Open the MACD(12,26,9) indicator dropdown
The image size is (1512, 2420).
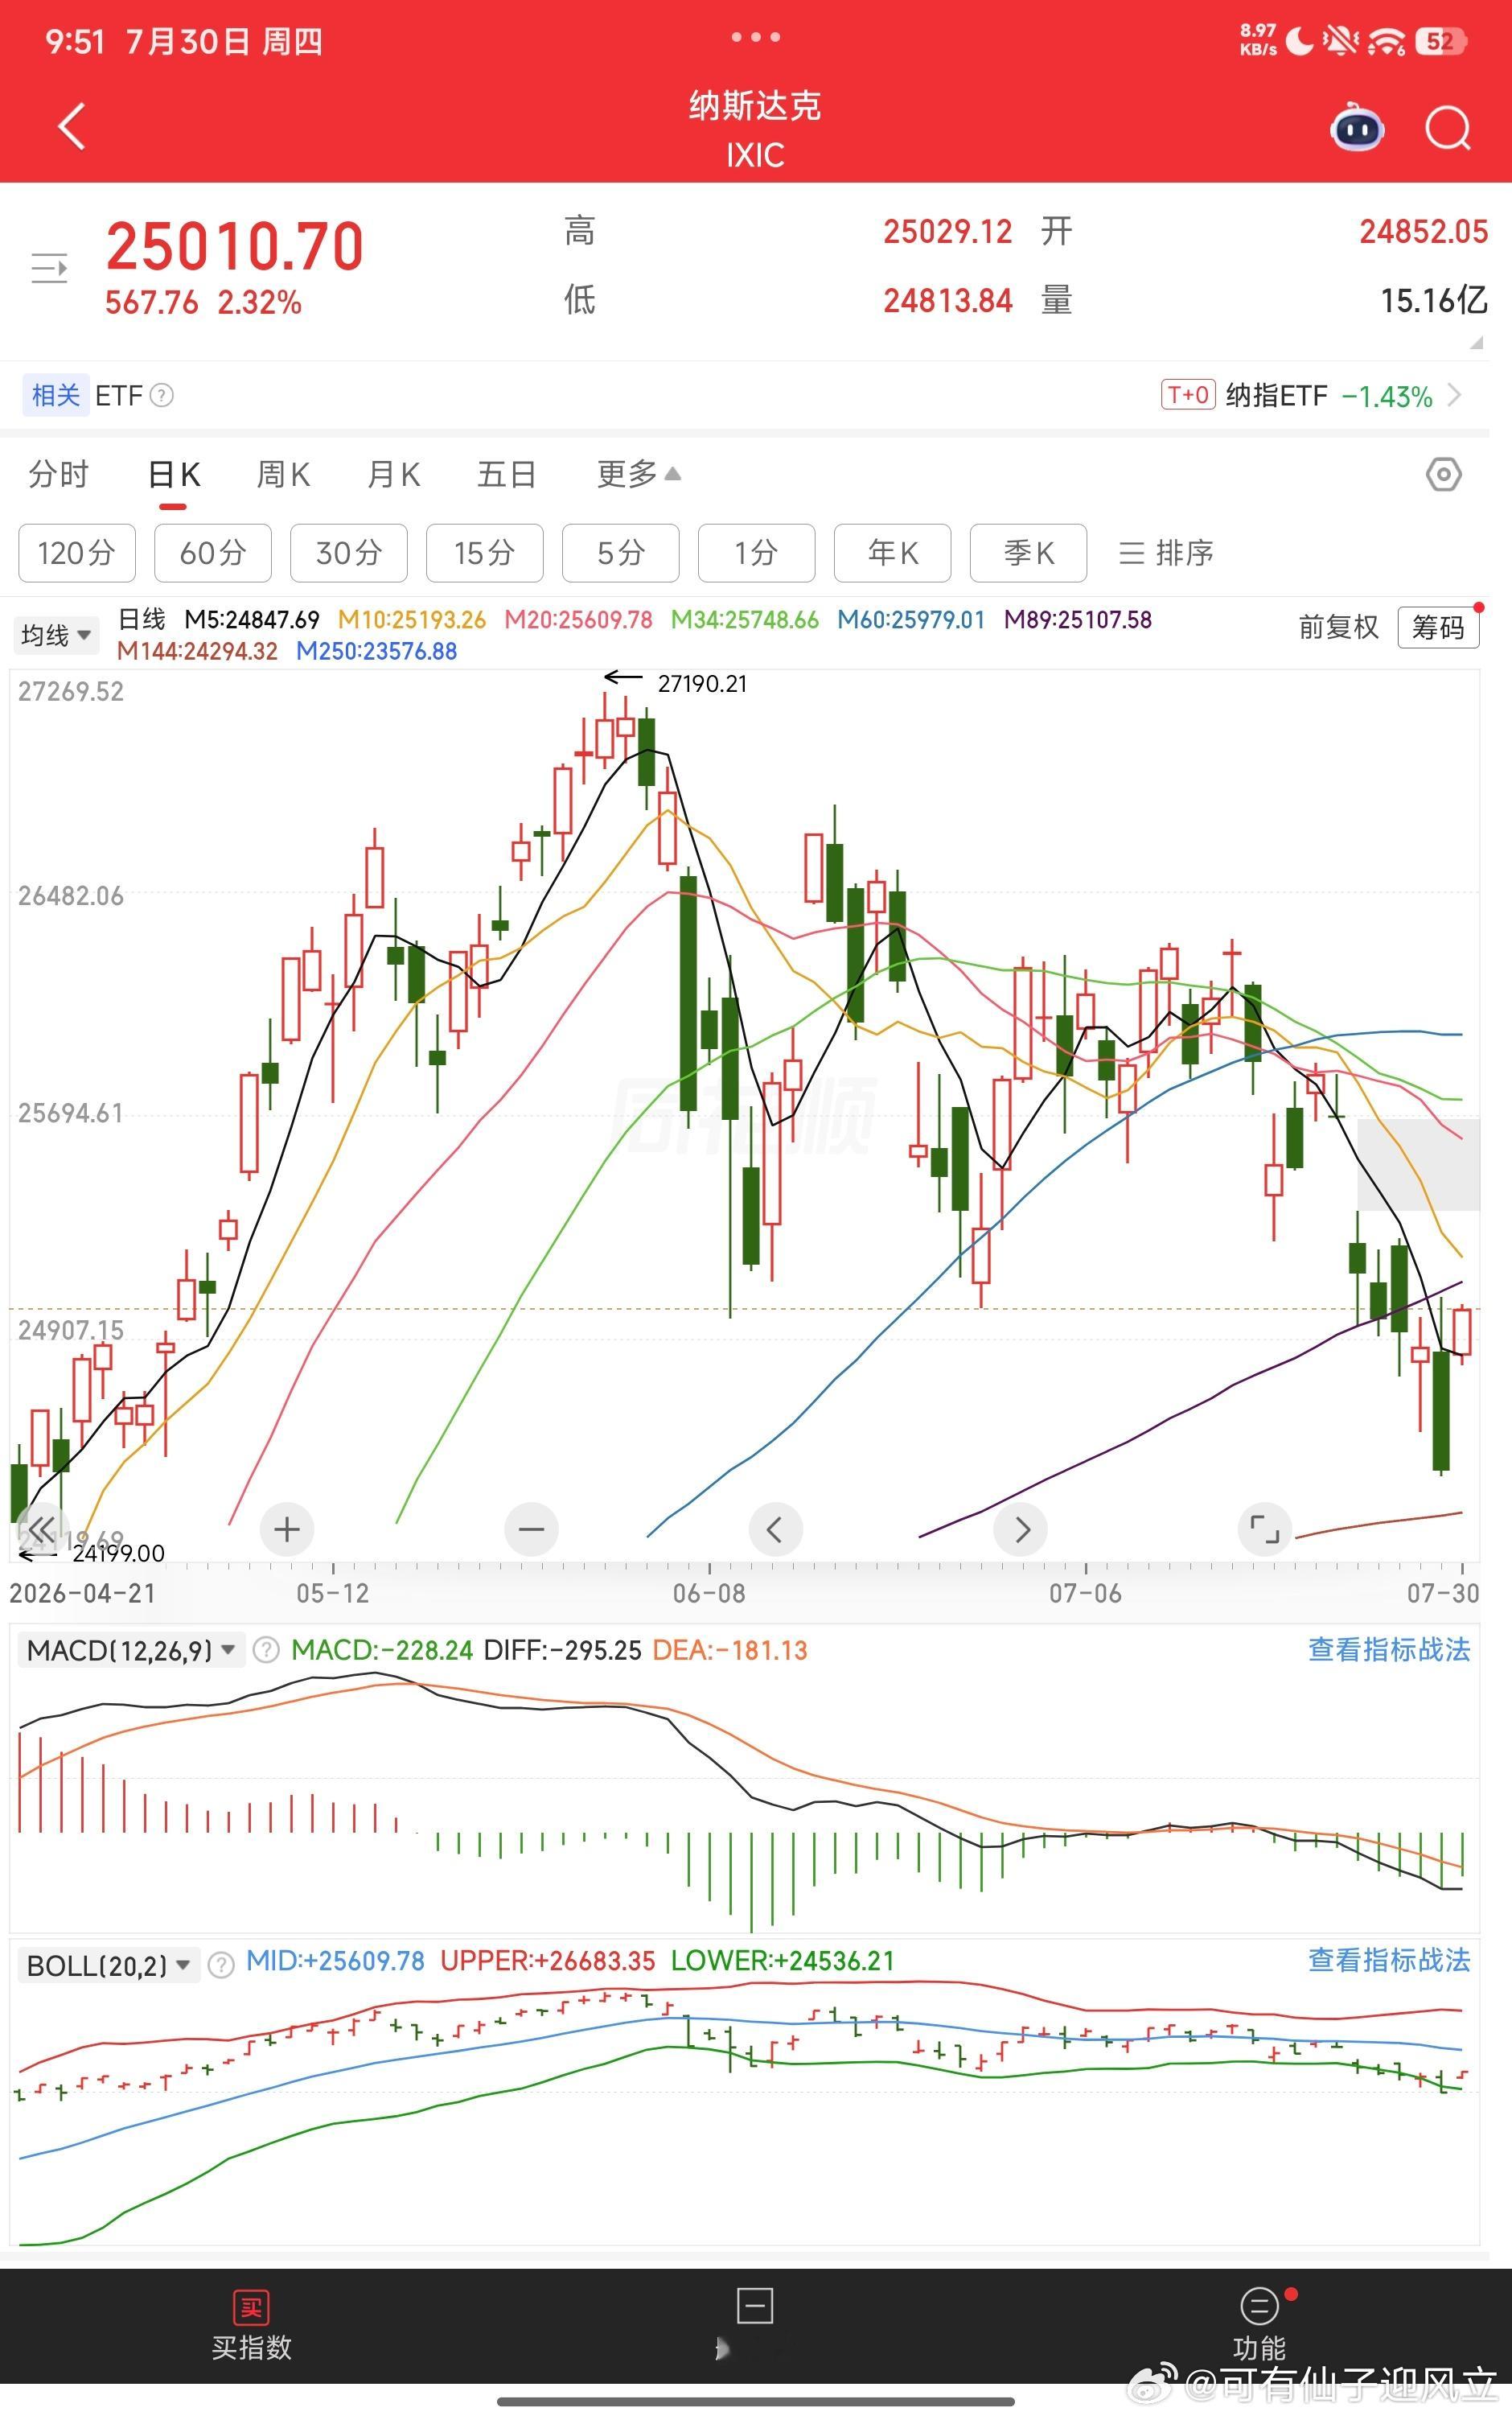pos(131,1650)
